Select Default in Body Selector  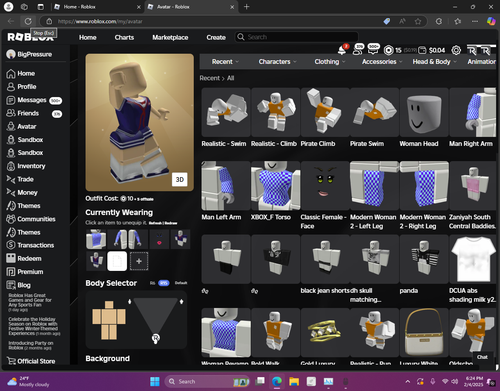coord(181,283)
